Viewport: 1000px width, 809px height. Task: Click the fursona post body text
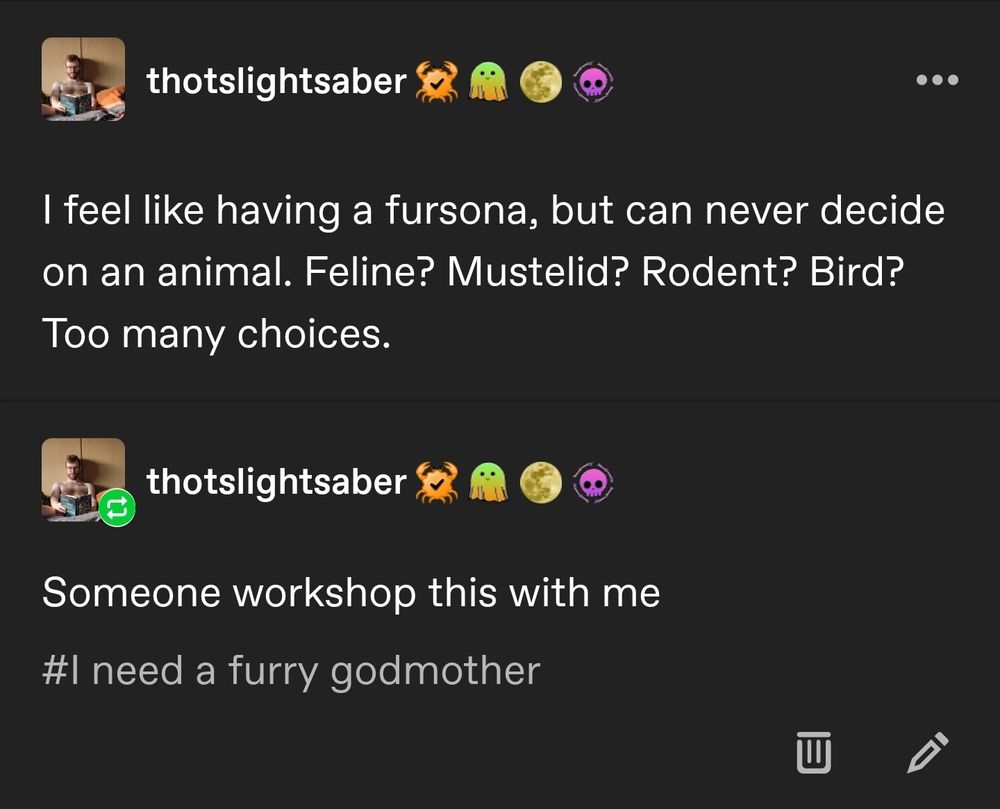[493, 272]
